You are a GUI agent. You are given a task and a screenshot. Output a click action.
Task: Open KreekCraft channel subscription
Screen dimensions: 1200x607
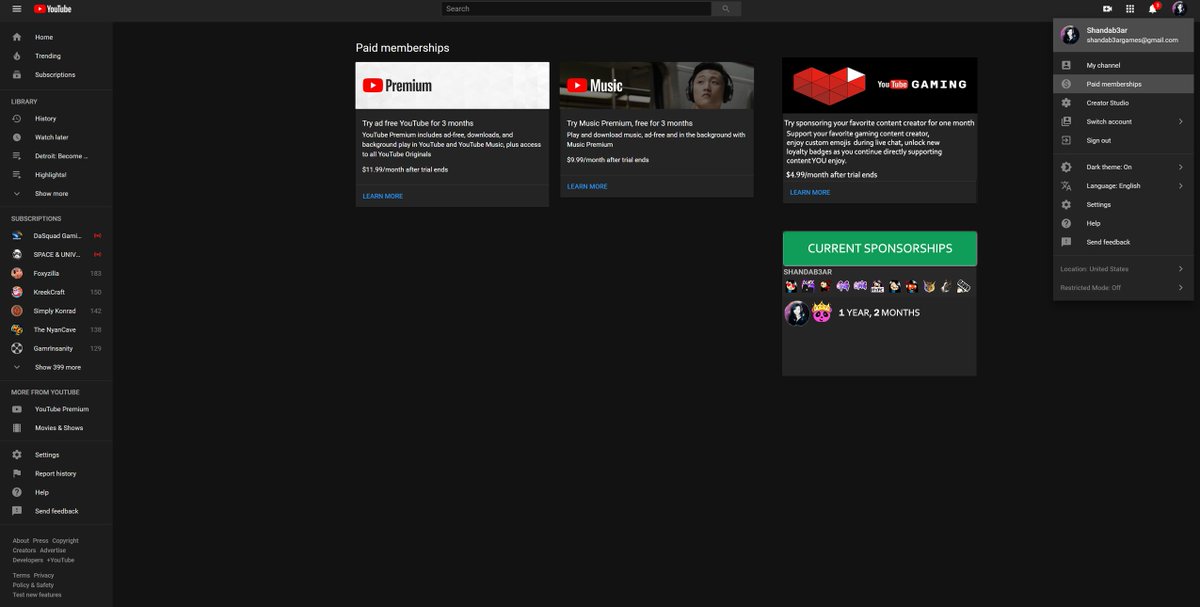coord(56,292)
